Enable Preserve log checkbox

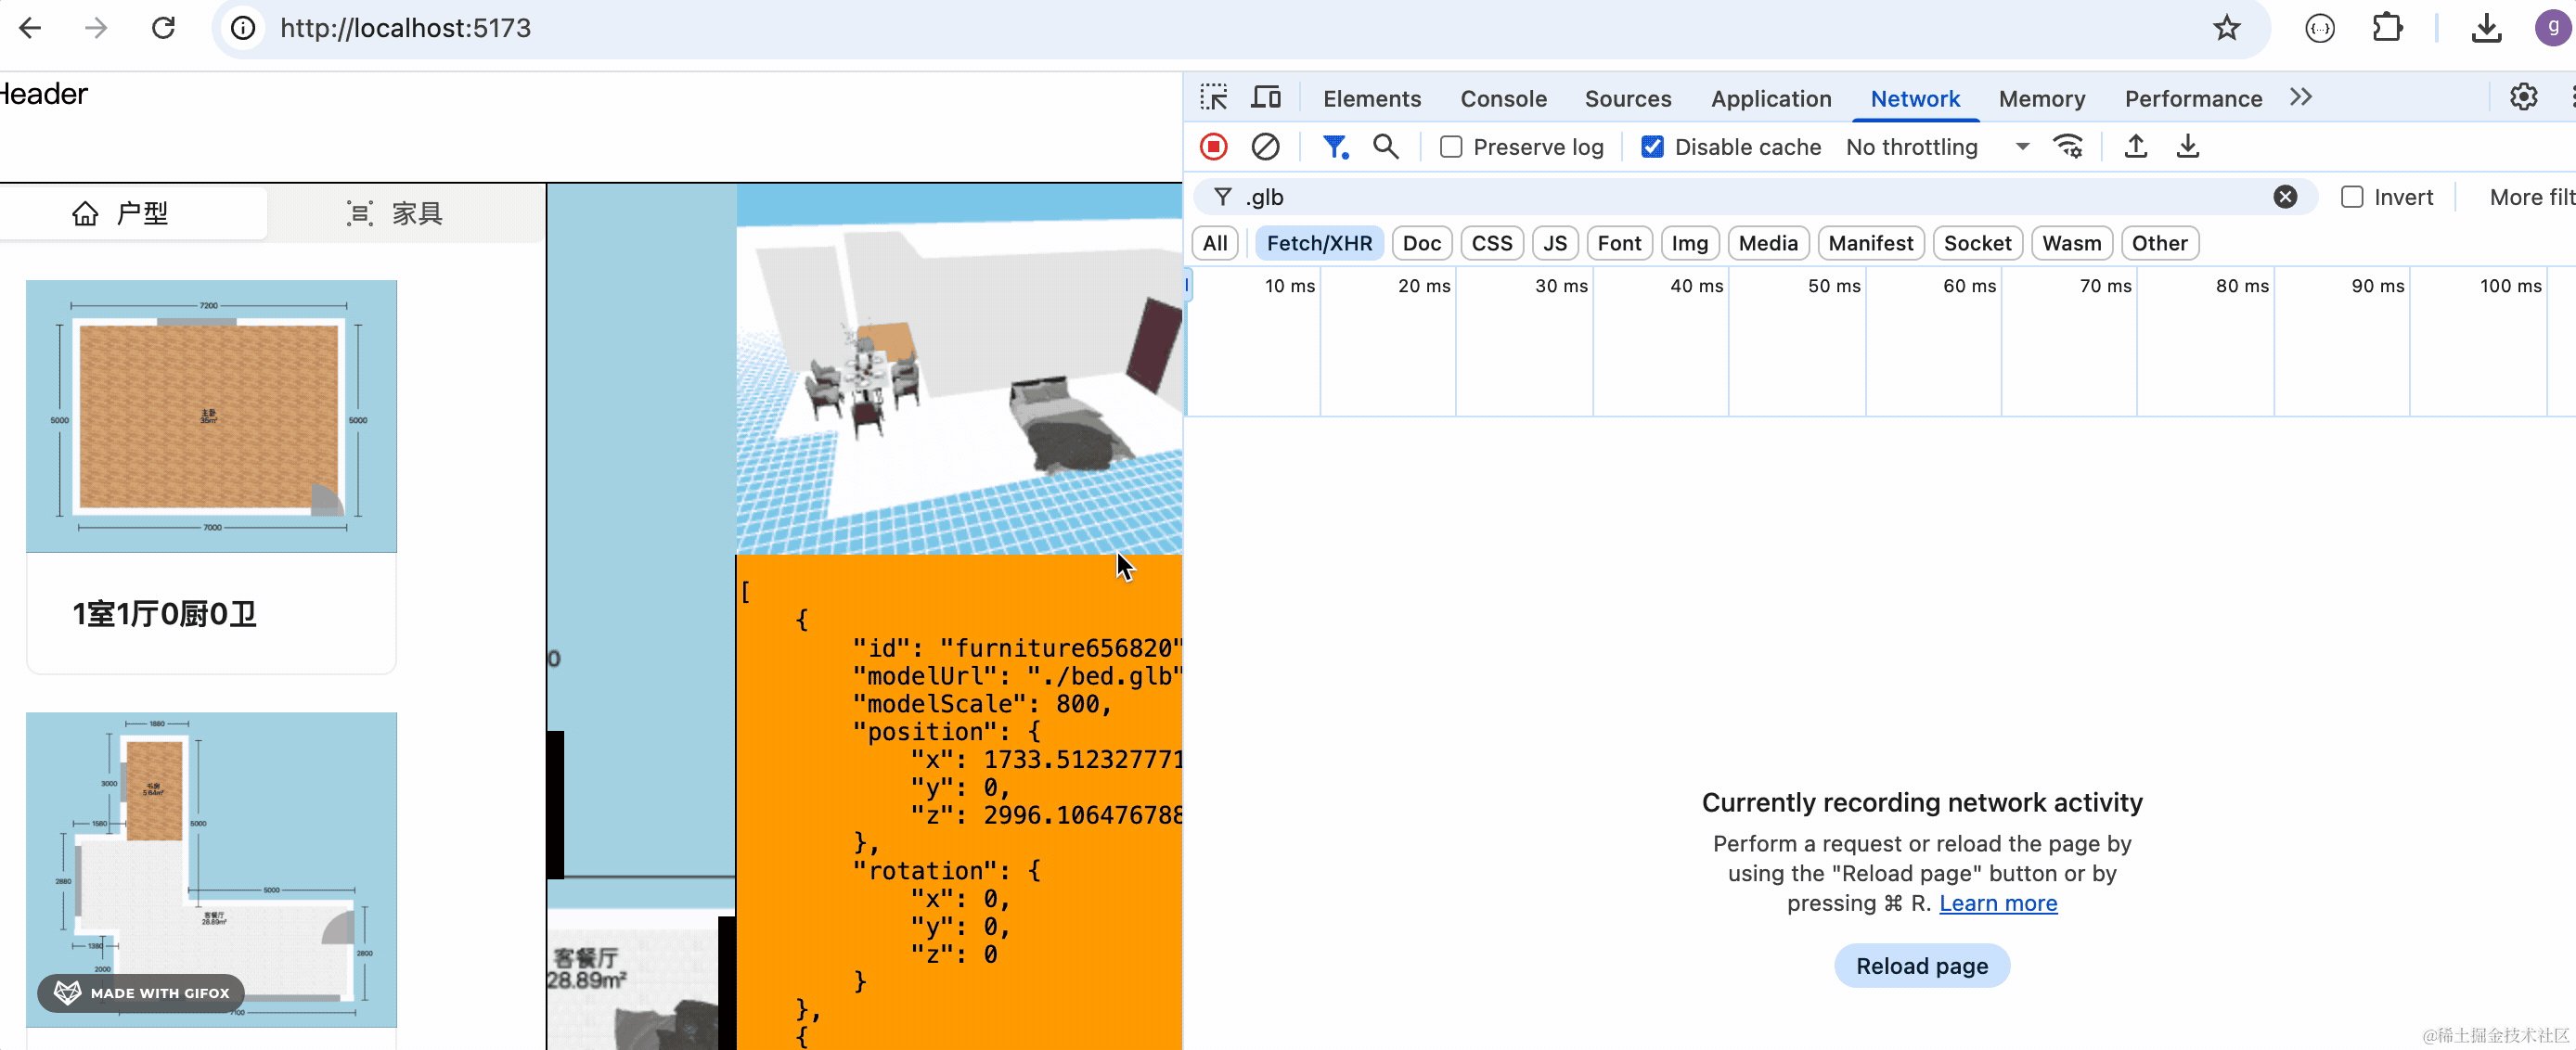[x=1450, y=147]
